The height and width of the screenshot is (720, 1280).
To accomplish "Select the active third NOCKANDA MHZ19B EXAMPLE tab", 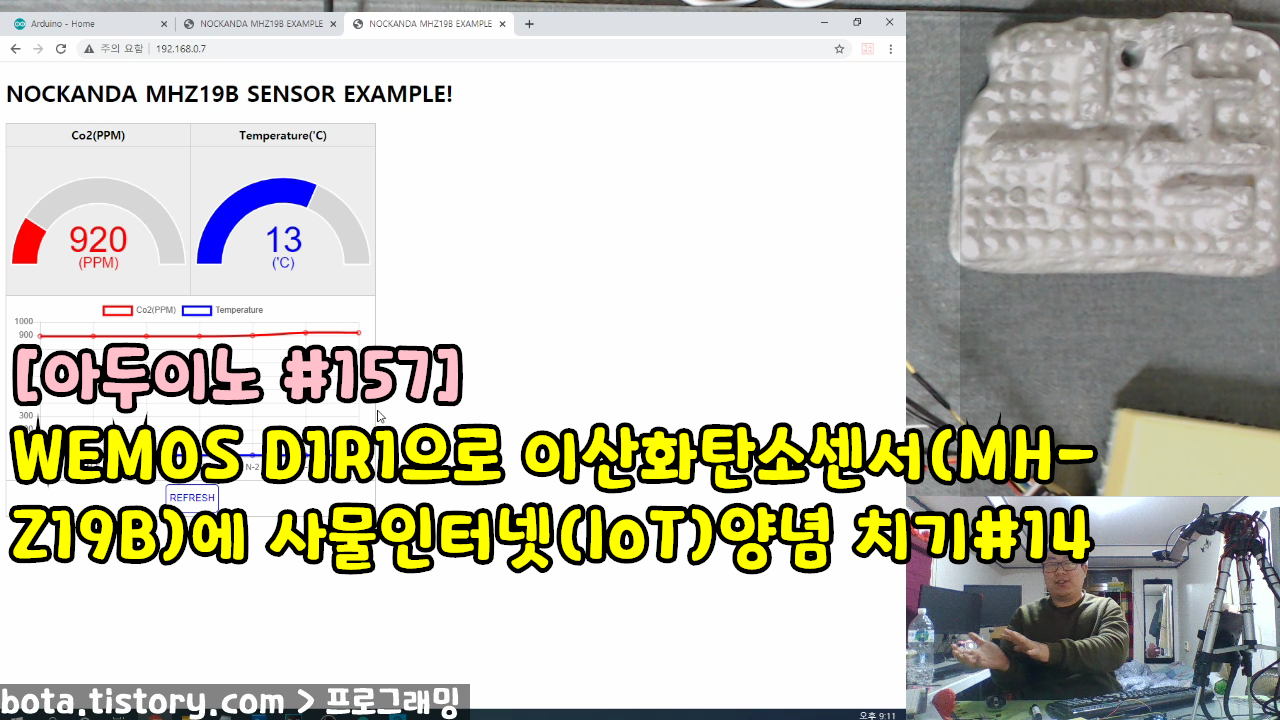I will coord(428,23).
